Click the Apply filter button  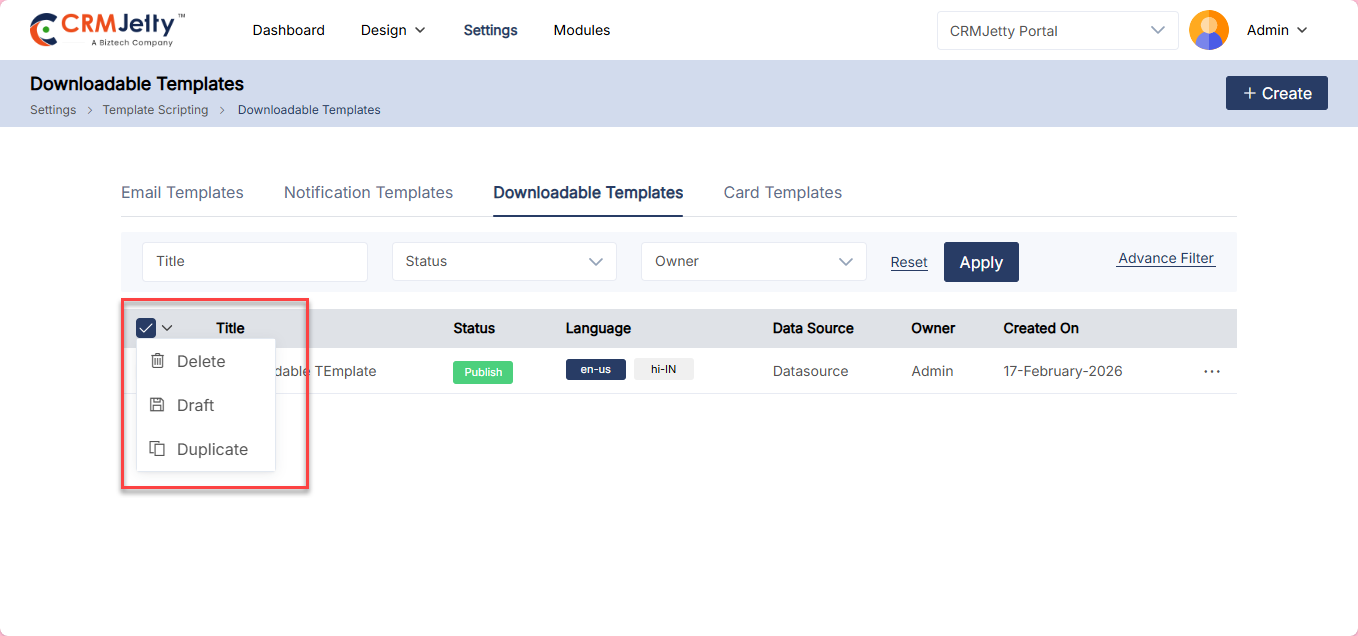point(980,262)
